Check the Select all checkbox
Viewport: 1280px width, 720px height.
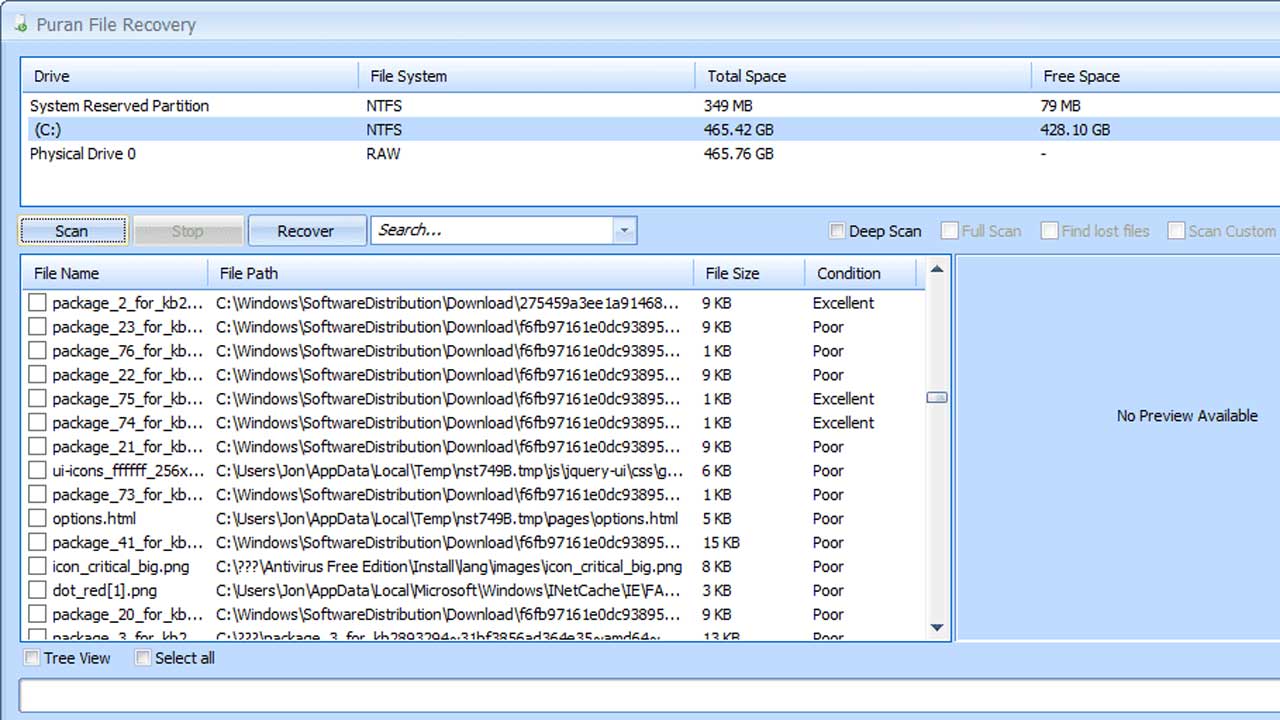point(143,658)
